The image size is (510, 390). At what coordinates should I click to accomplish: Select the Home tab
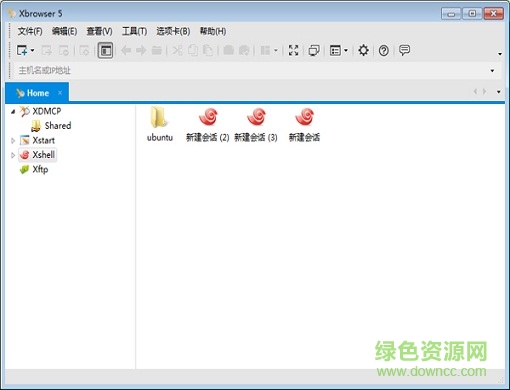(37, 93)
